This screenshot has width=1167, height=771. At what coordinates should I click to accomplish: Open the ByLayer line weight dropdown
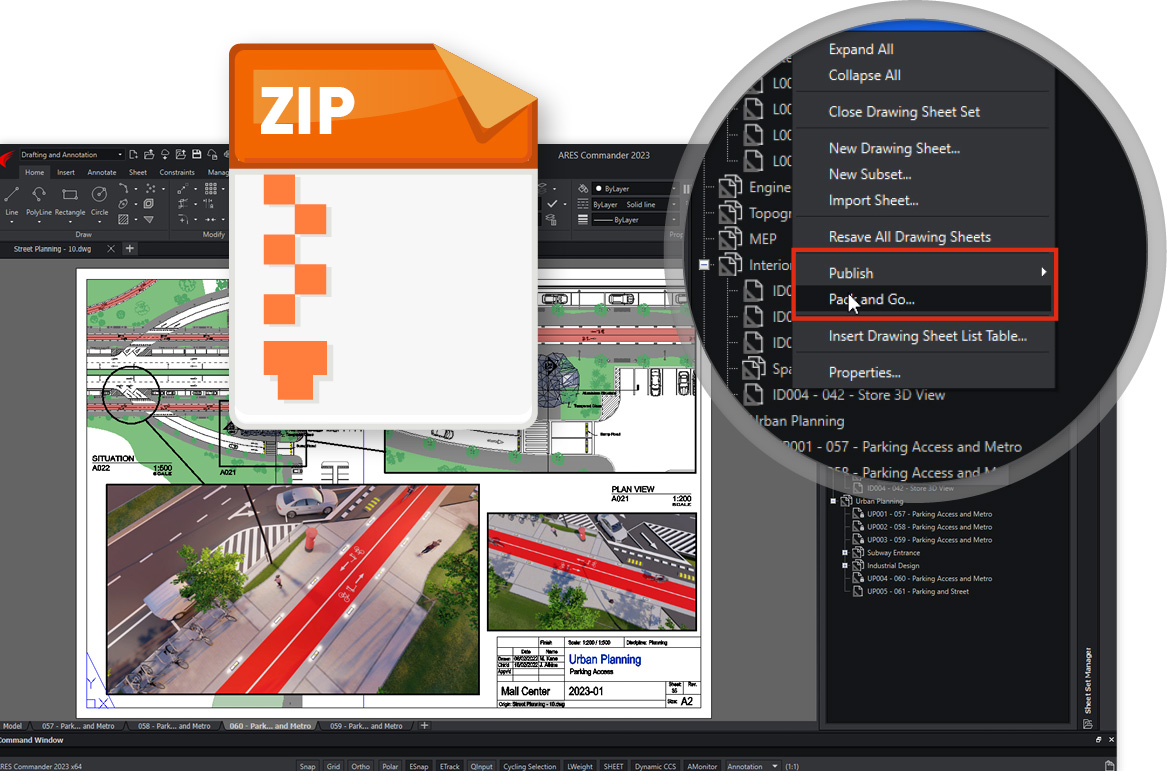[x=635, y=220]
